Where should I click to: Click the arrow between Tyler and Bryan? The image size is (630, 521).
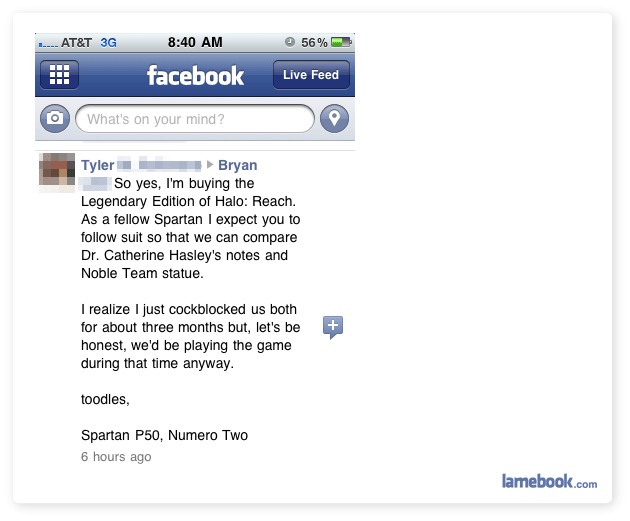pos(210,165)
